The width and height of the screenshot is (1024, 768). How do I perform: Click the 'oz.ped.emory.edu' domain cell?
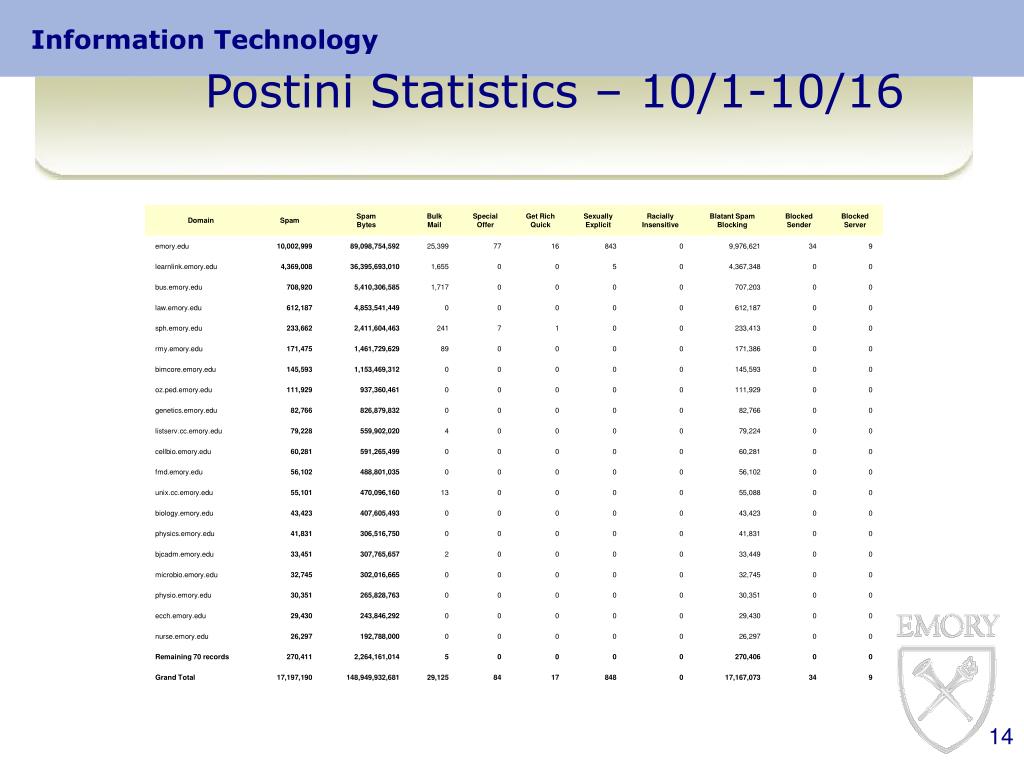click(184, 390)
